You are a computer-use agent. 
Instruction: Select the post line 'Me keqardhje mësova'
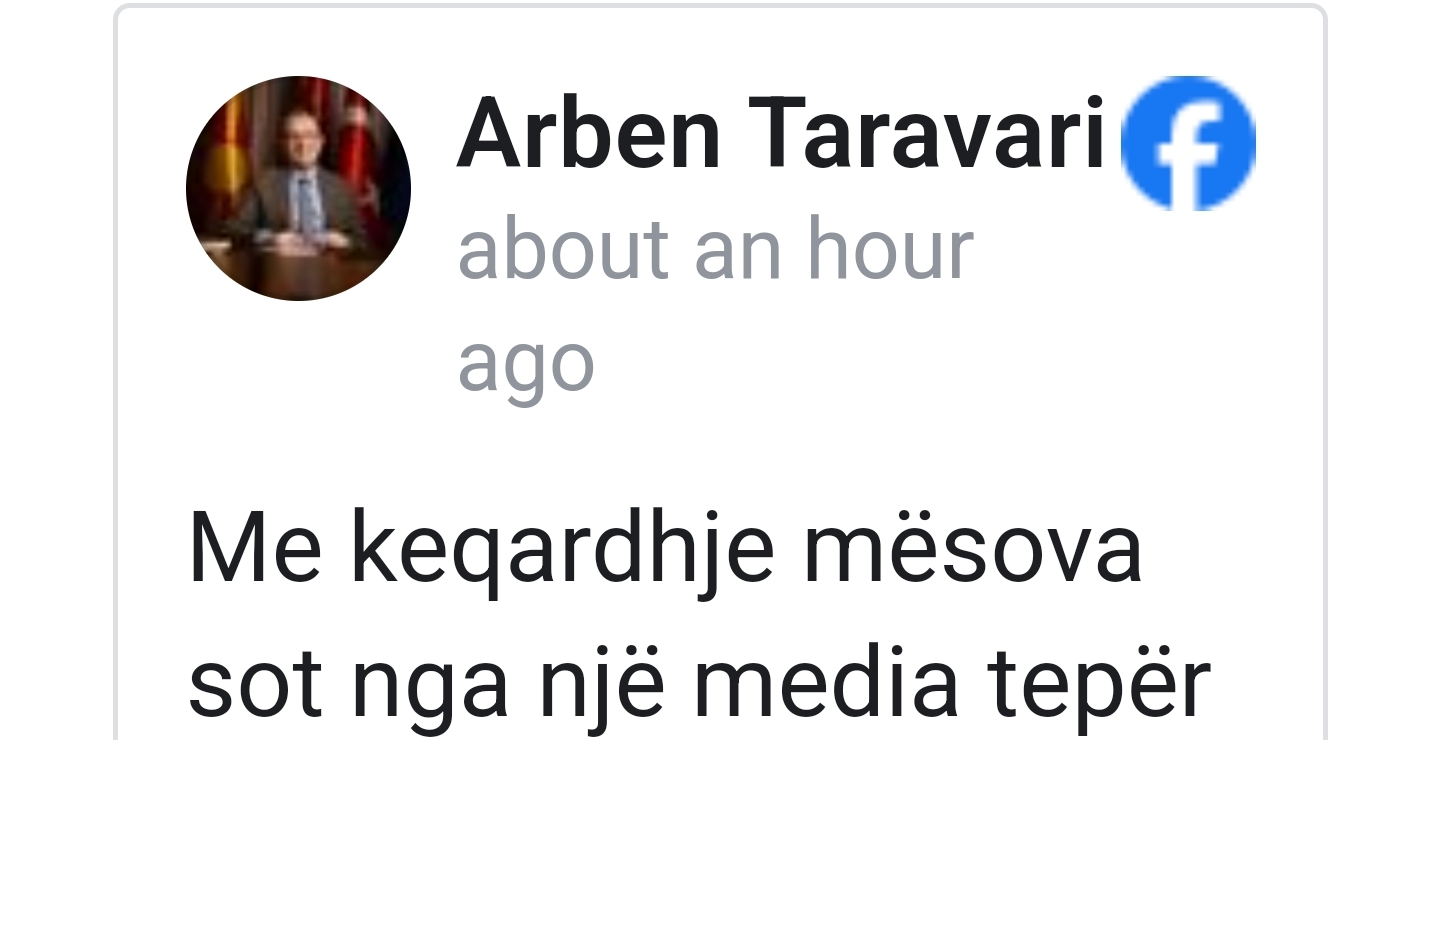[665, 549]
